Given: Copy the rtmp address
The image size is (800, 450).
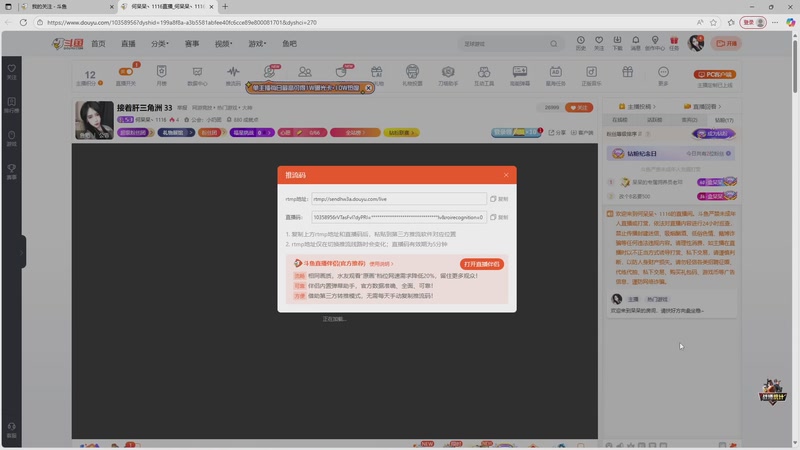Looking at the screenshot, I should pos(498,199).
